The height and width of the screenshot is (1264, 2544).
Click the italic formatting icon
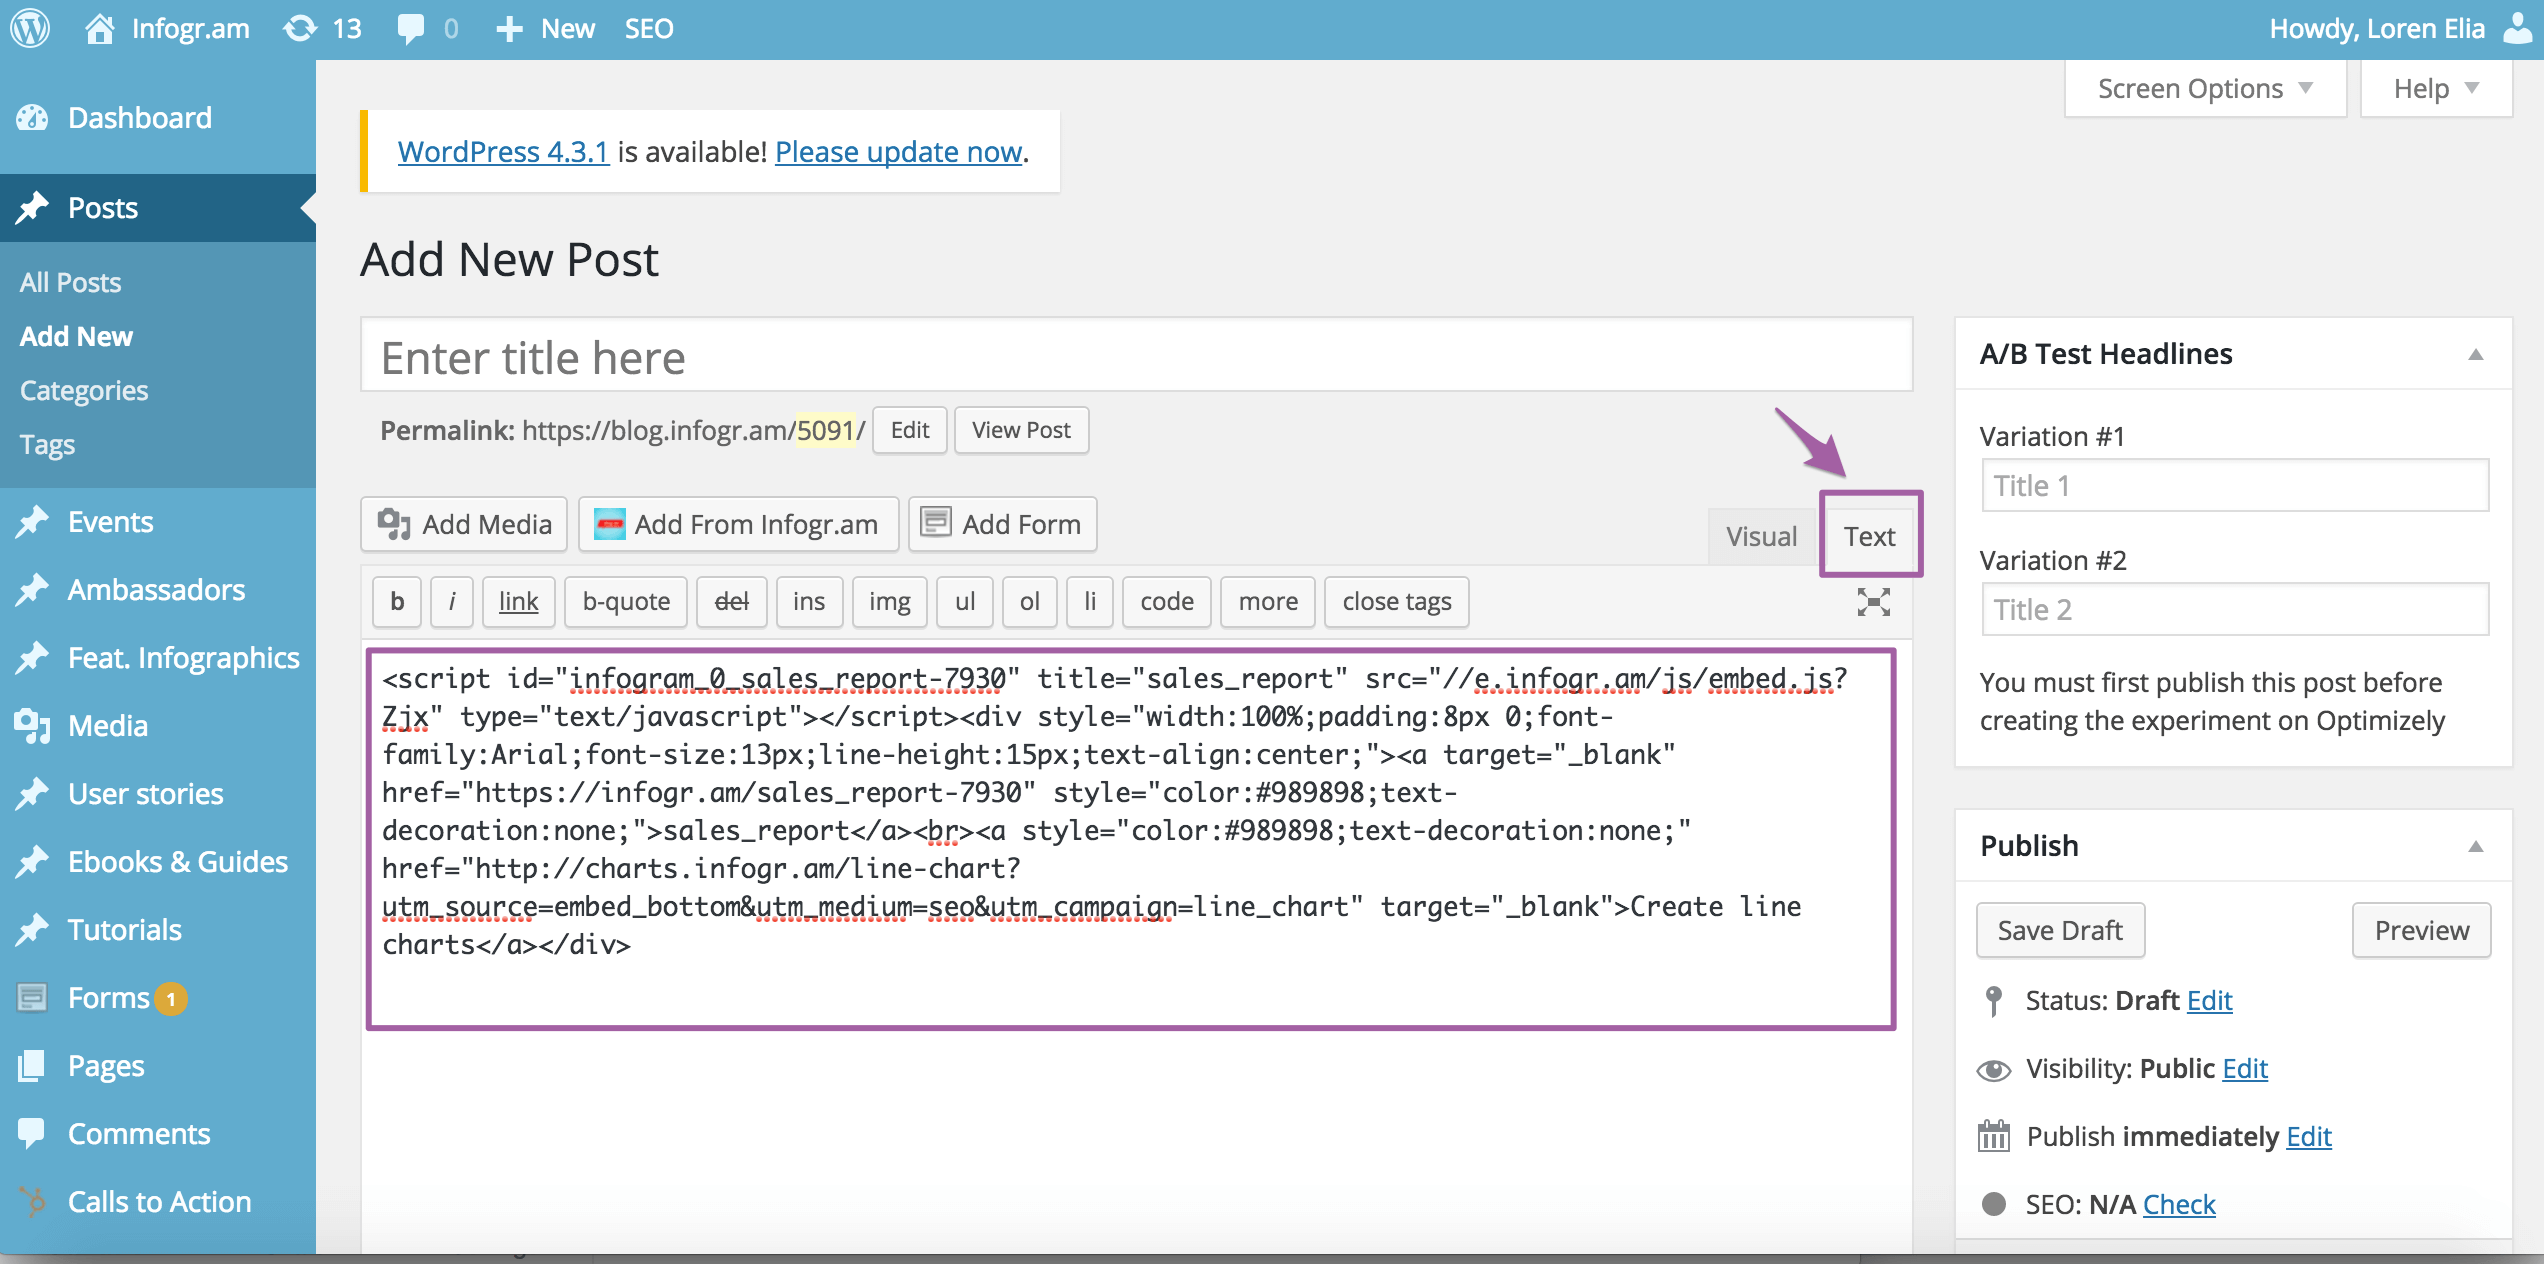click(449, 602)
